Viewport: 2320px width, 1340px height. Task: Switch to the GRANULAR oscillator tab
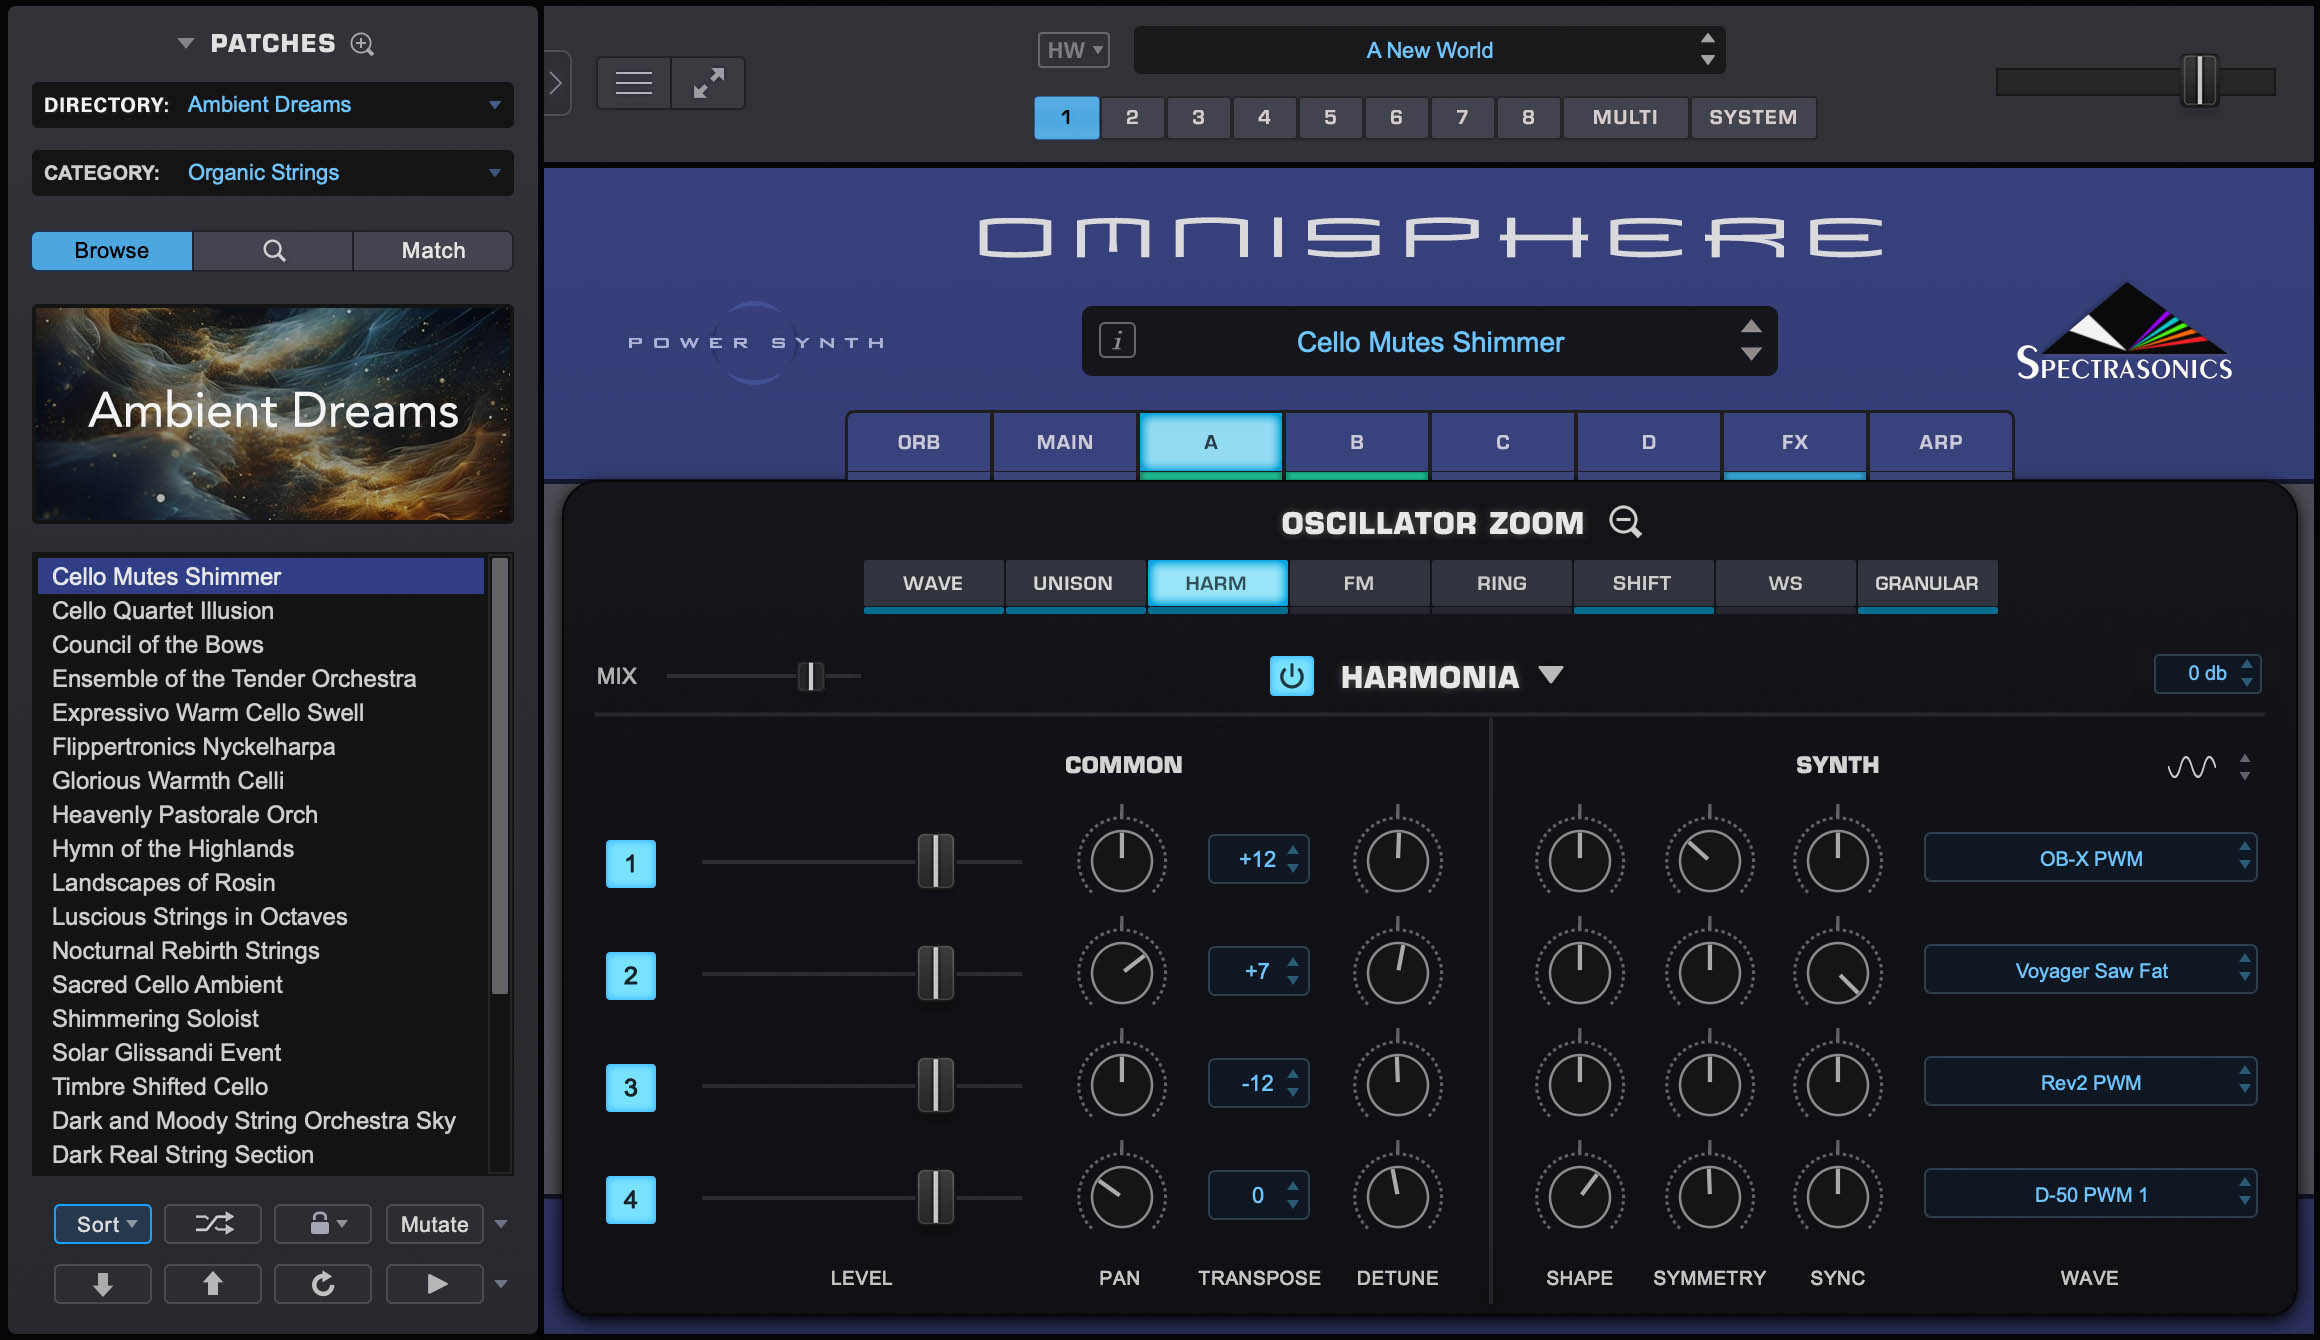pos(1927,583)
